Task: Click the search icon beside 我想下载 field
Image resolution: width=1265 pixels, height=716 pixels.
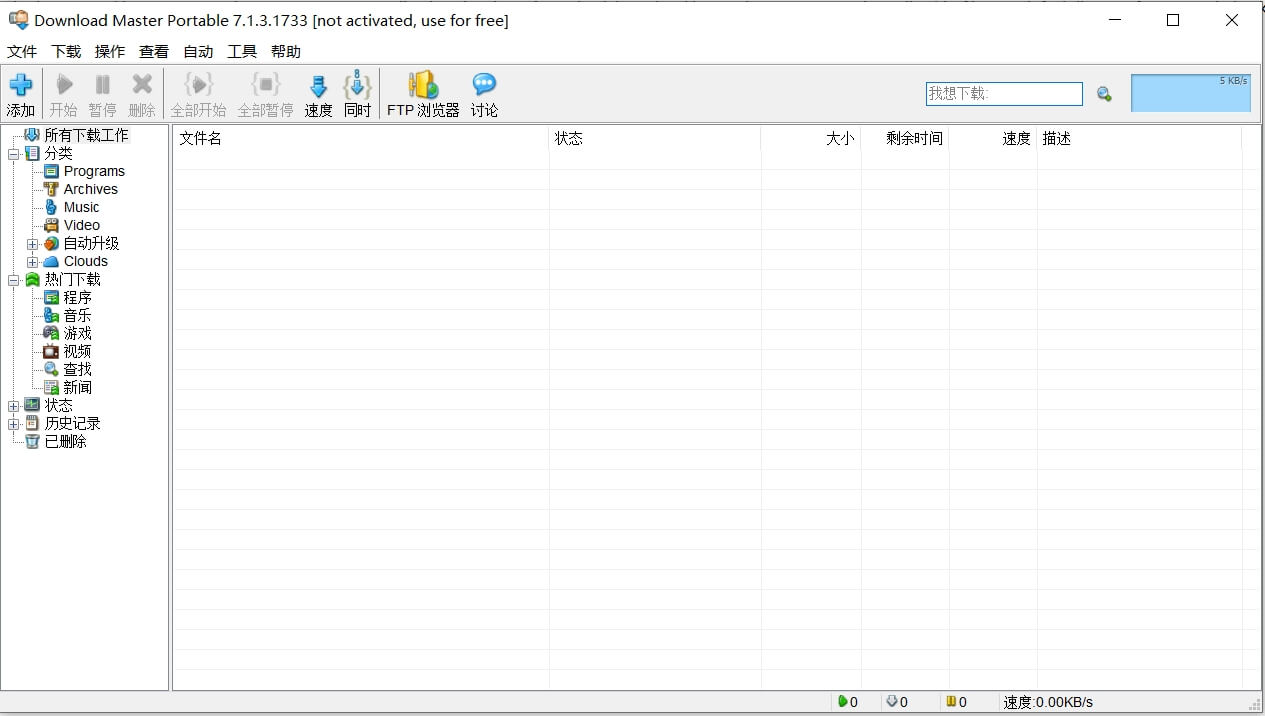Action: pos(1104,94)
